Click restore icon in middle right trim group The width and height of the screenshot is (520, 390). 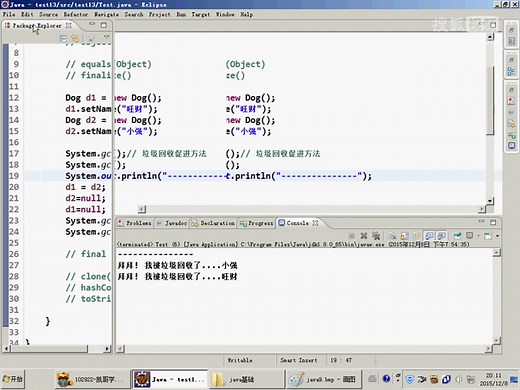[511, 60]
